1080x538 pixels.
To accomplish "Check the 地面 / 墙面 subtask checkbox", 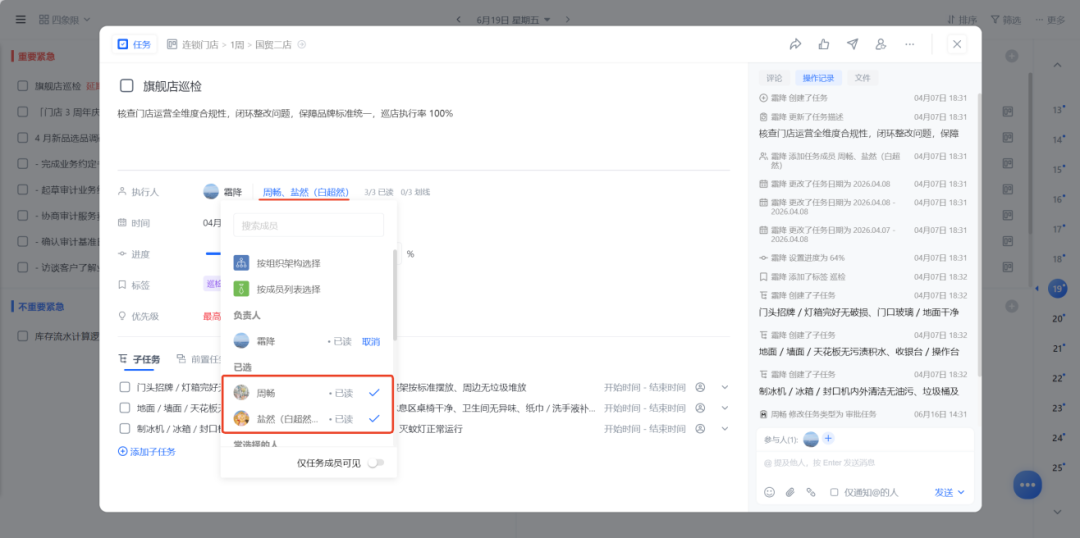I will pos(125,408).
